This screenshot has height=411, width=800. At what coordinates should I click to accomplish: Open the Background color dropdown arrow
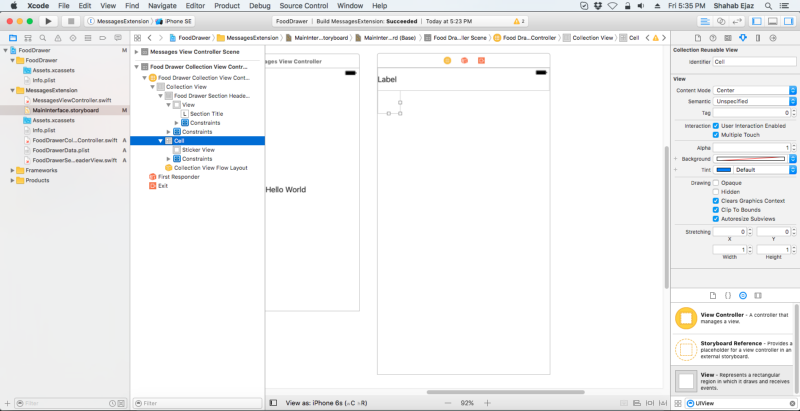(x=793, y=159)
